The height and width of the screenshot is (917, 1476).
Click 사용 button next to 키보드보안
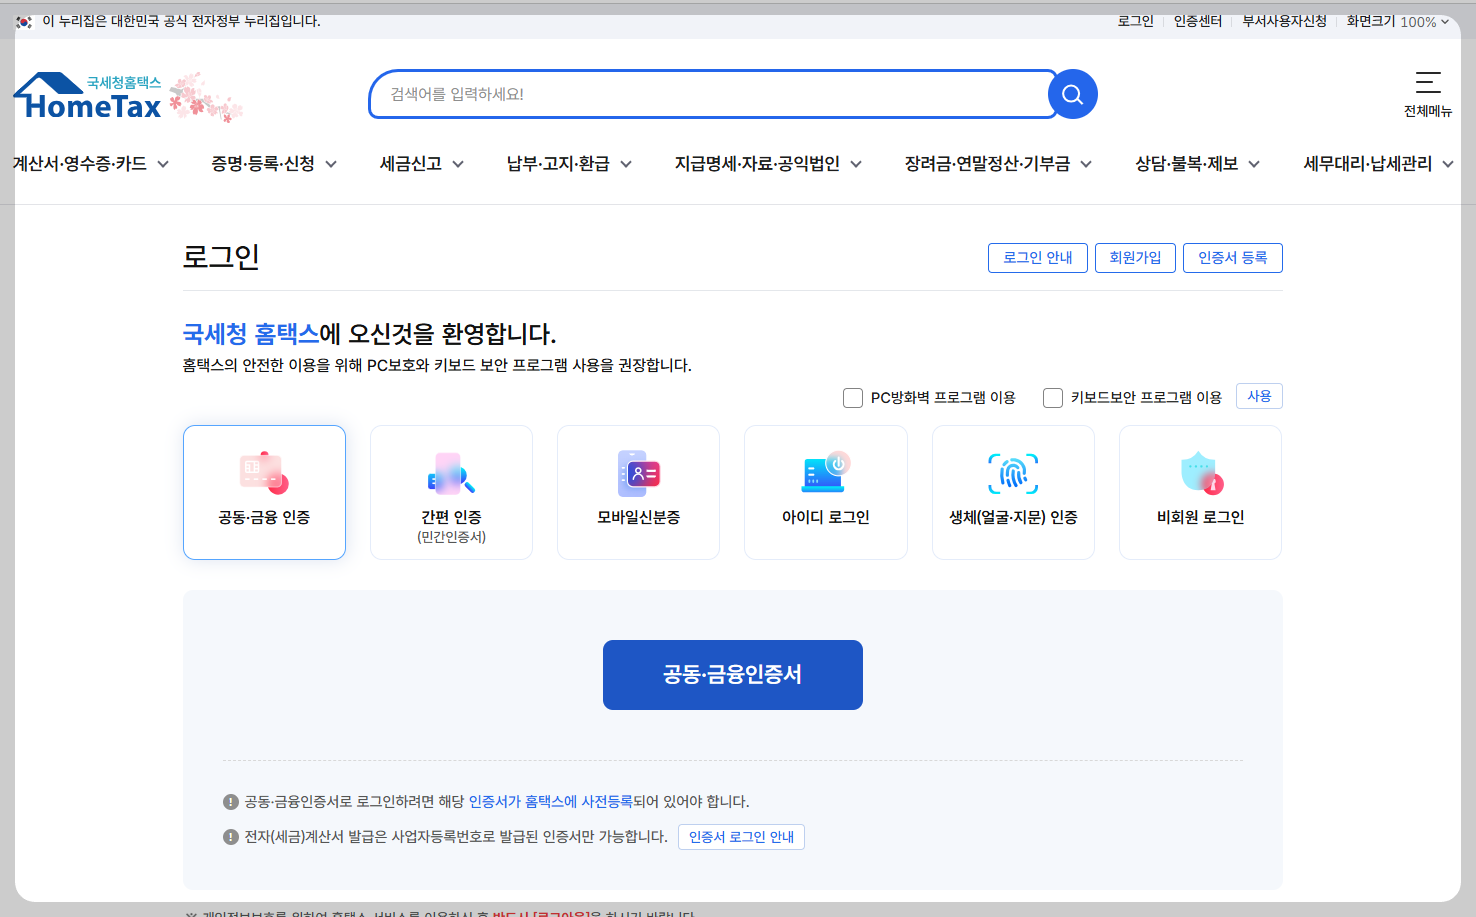1259,396
